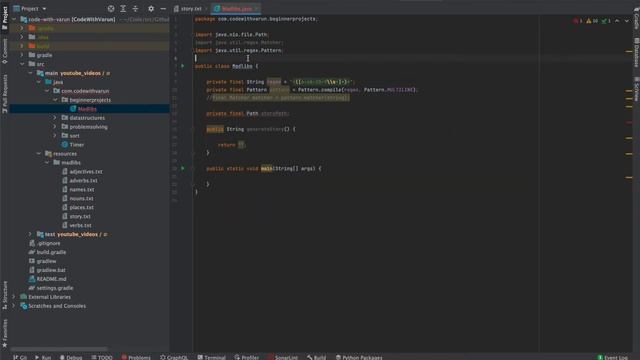Click run gutter icon beside class Madlibs
The width and height of the screenshot is (640, 360).
(x=183, y=66)
